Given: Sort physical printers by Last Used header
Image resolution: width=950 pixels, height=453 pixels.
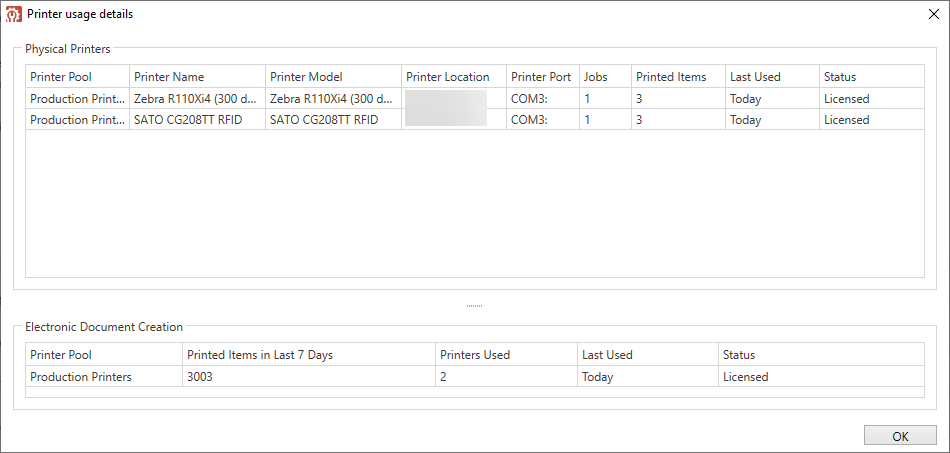Looking at the screenshot, I should (x=772, y=77).
